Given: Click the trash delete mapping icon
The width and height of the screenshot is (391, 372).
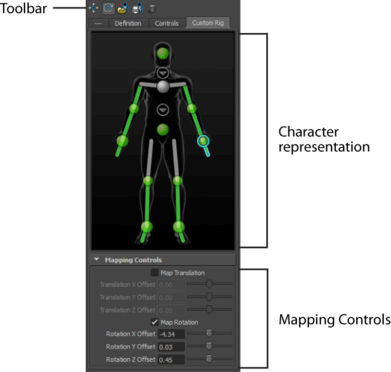Looking at the screenshot, I should click(x=152, y=8).
